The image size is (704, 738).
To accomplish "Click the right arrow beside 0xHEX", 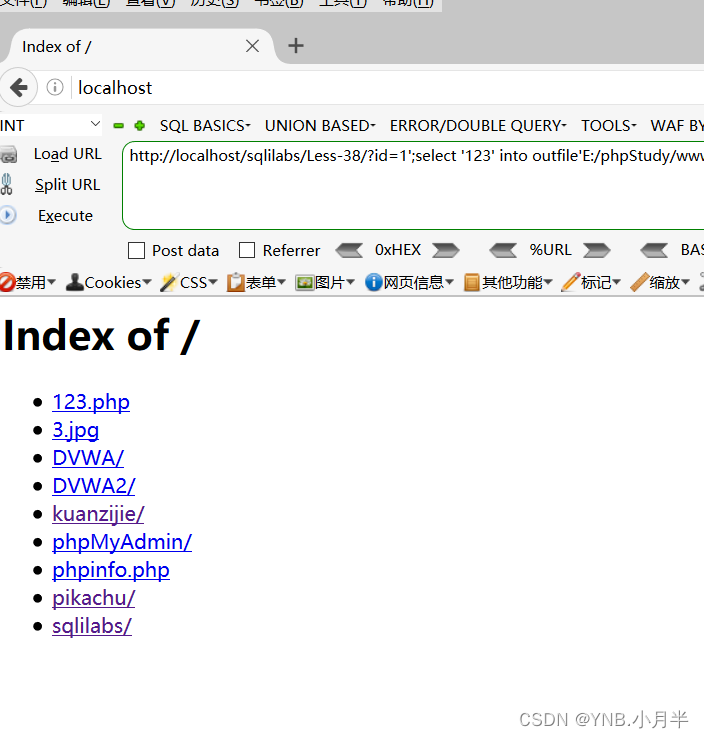I will click(446, 250).
